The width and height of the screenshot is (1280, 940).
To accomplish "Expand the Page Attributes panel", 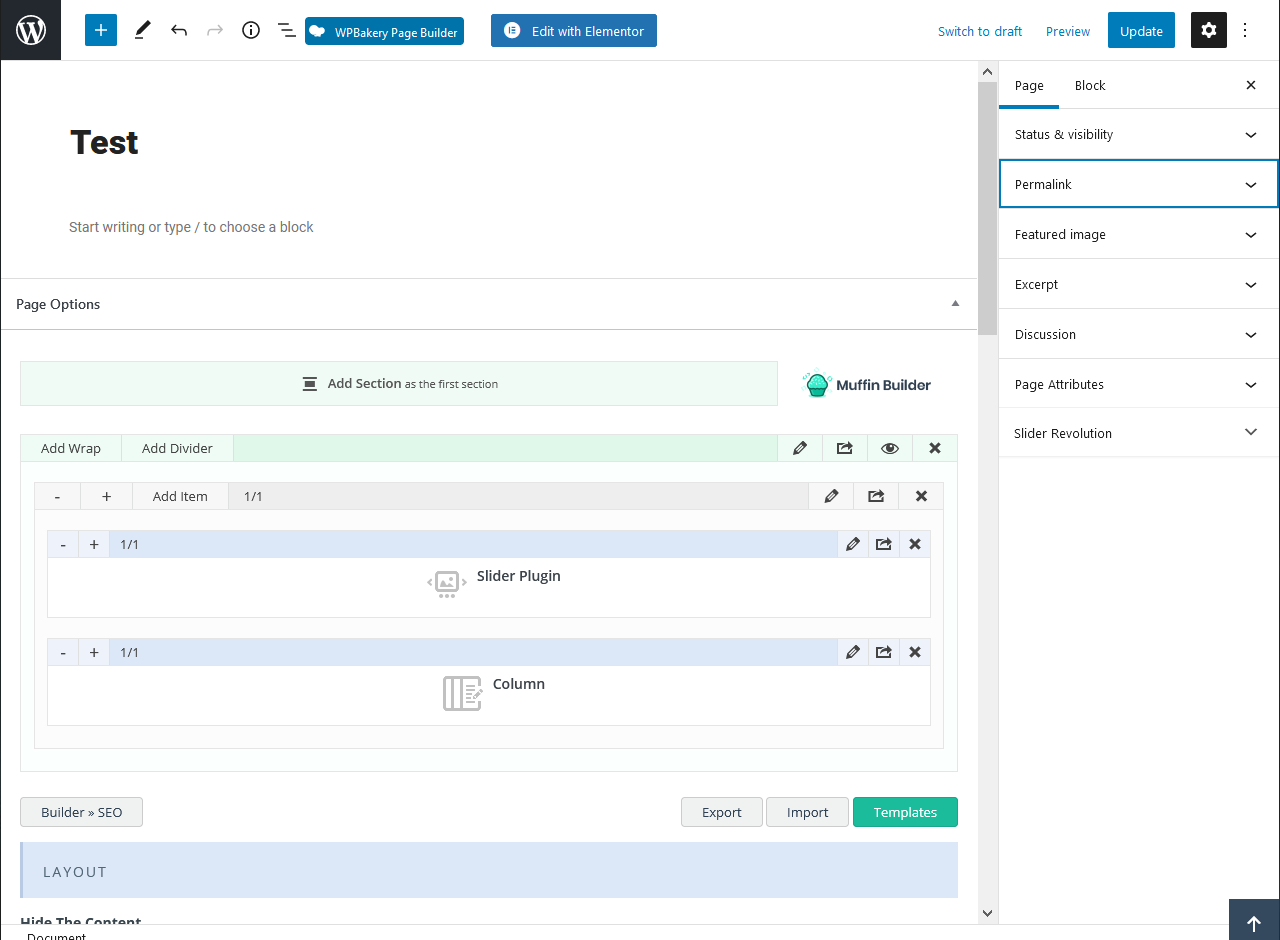I will (1139, 384).
